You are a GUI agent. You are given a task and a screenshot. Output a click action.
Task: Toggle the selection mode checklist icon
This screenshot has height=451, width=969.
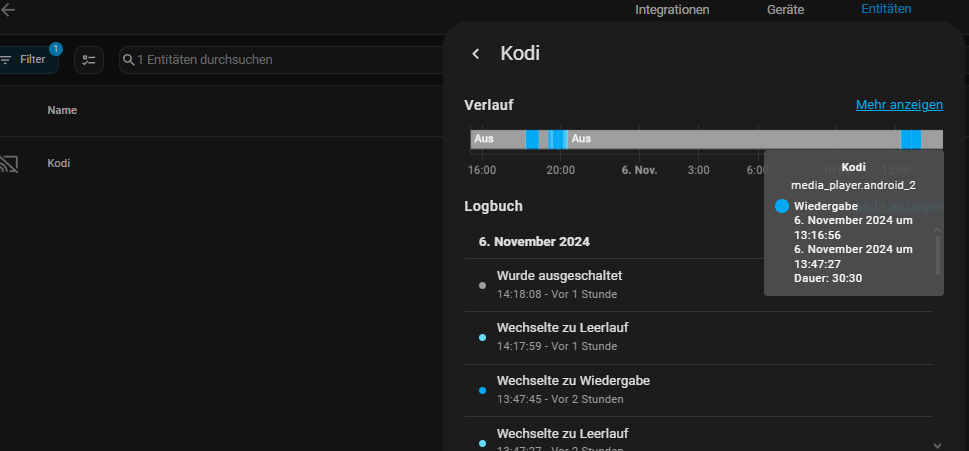[x=89, y=60]
